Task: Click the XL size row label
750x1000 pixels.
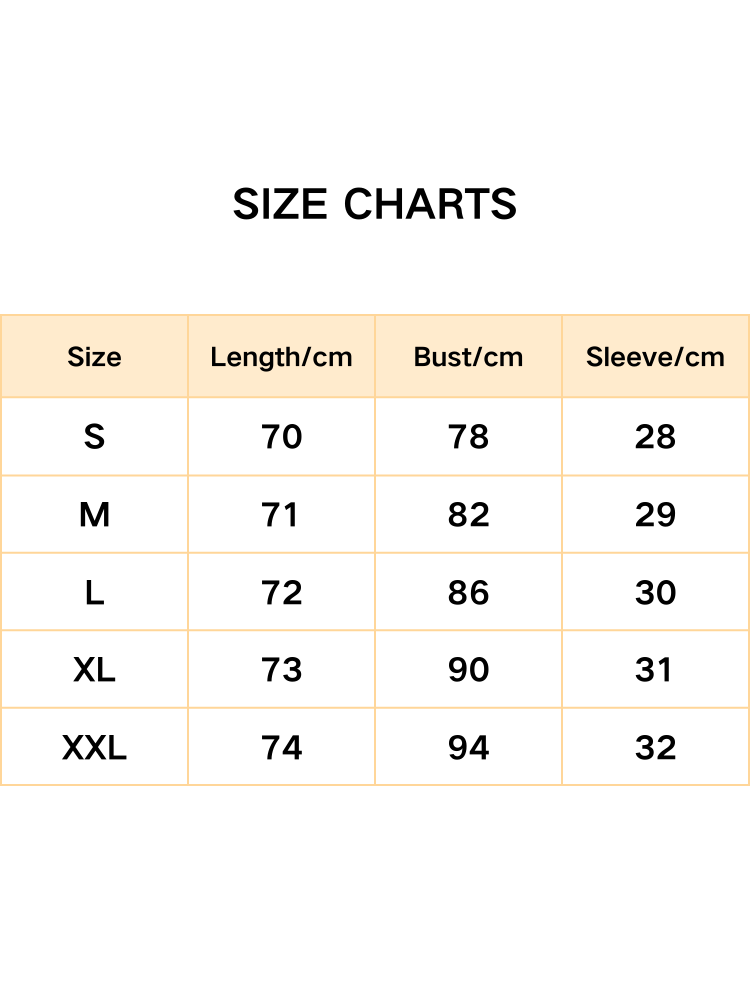Action: point(94,670)
